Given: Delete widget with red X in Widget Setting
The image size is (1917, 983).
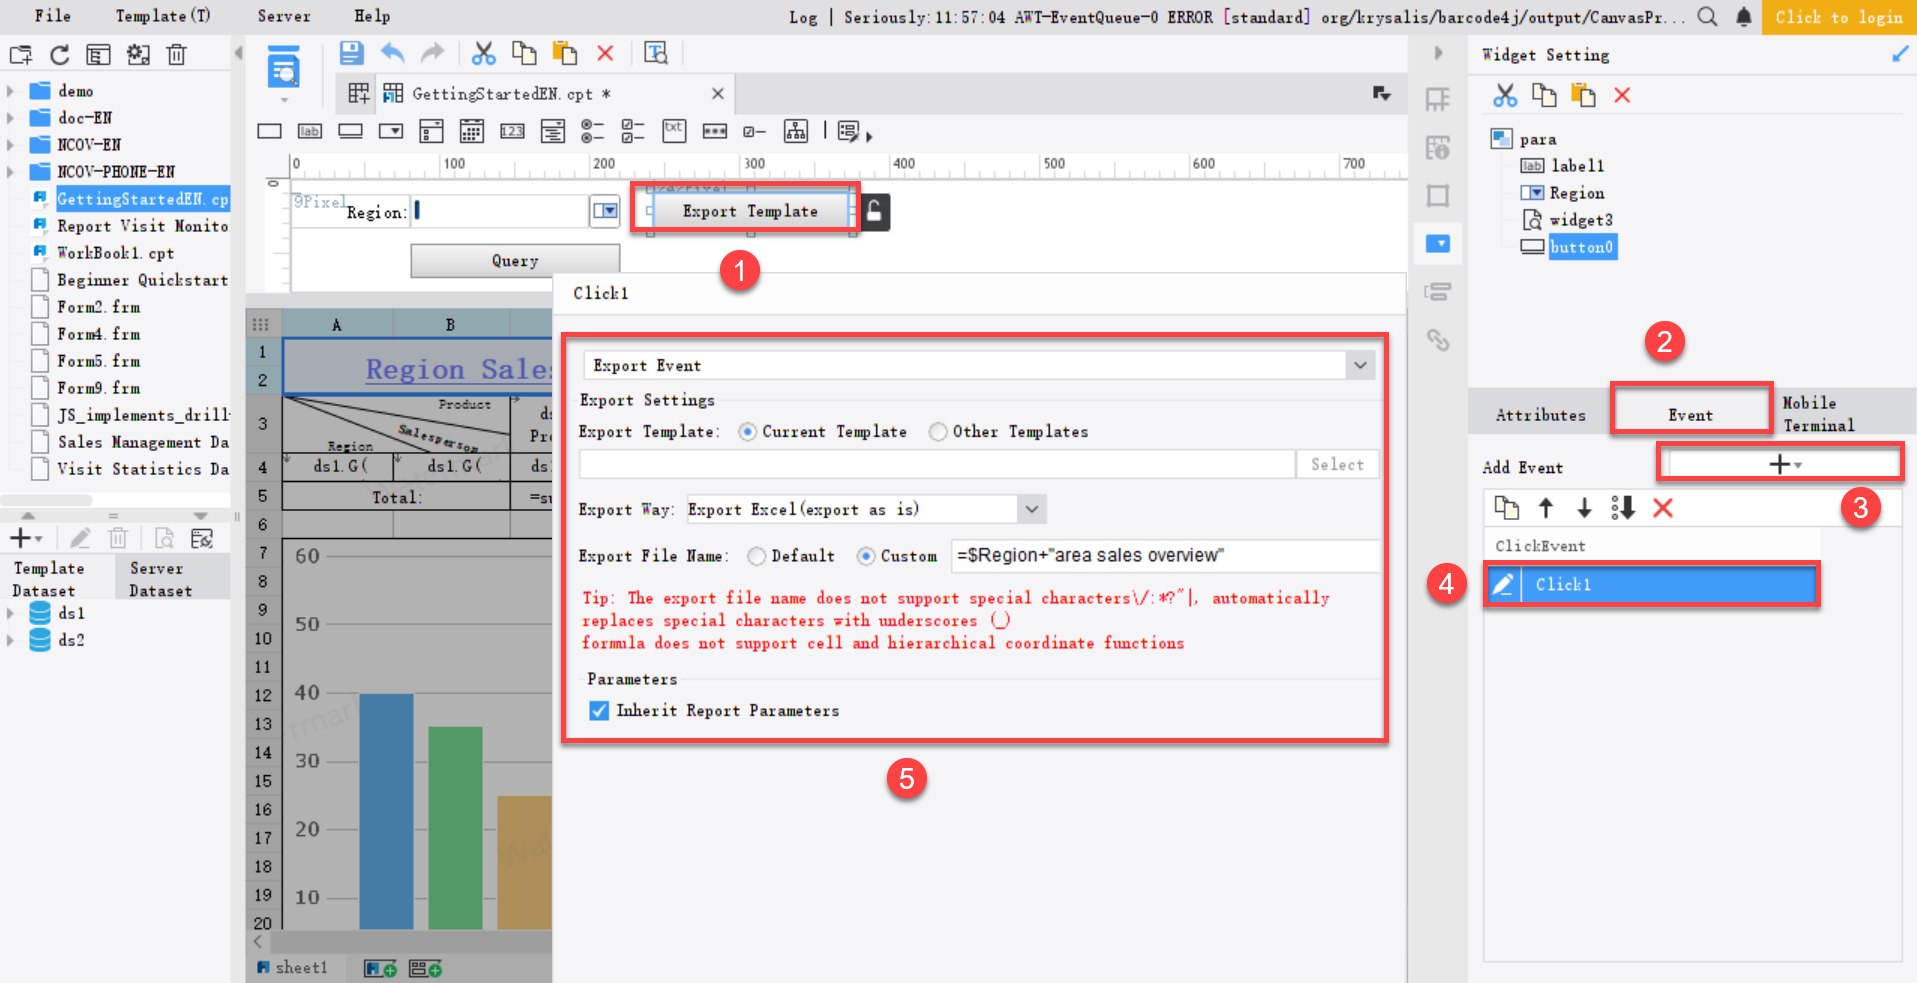Looking at the screenshot, I should [1622, 96].
